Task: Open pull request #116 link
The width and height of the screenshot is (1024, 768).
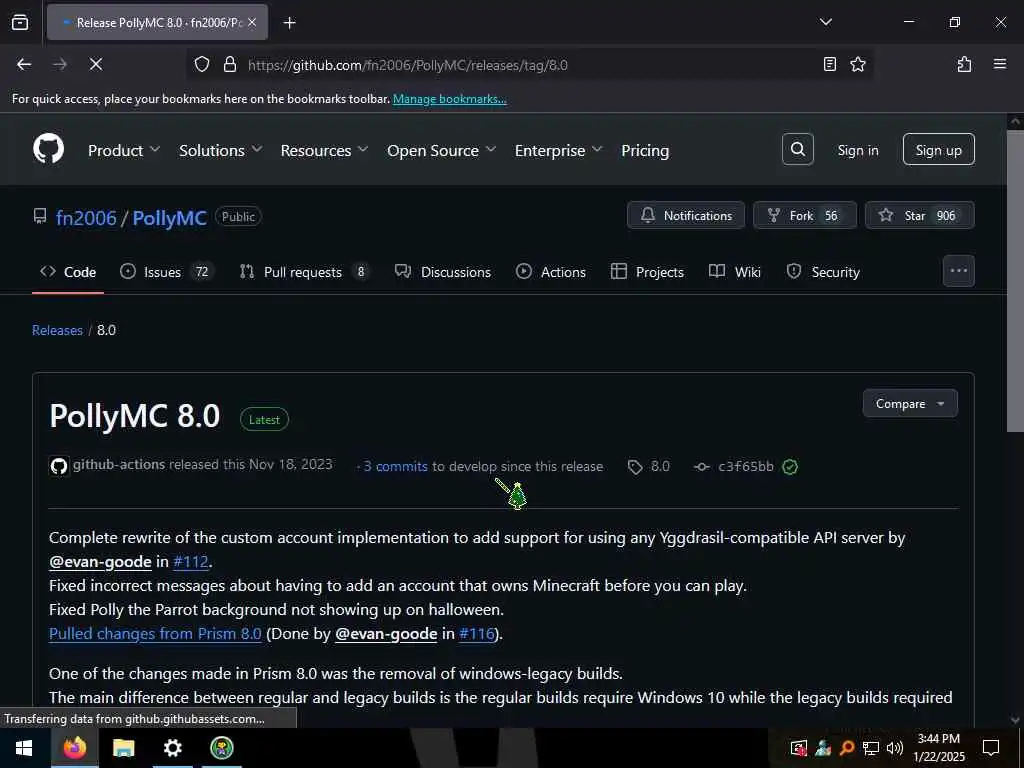Action: click(x=477, y=633)
